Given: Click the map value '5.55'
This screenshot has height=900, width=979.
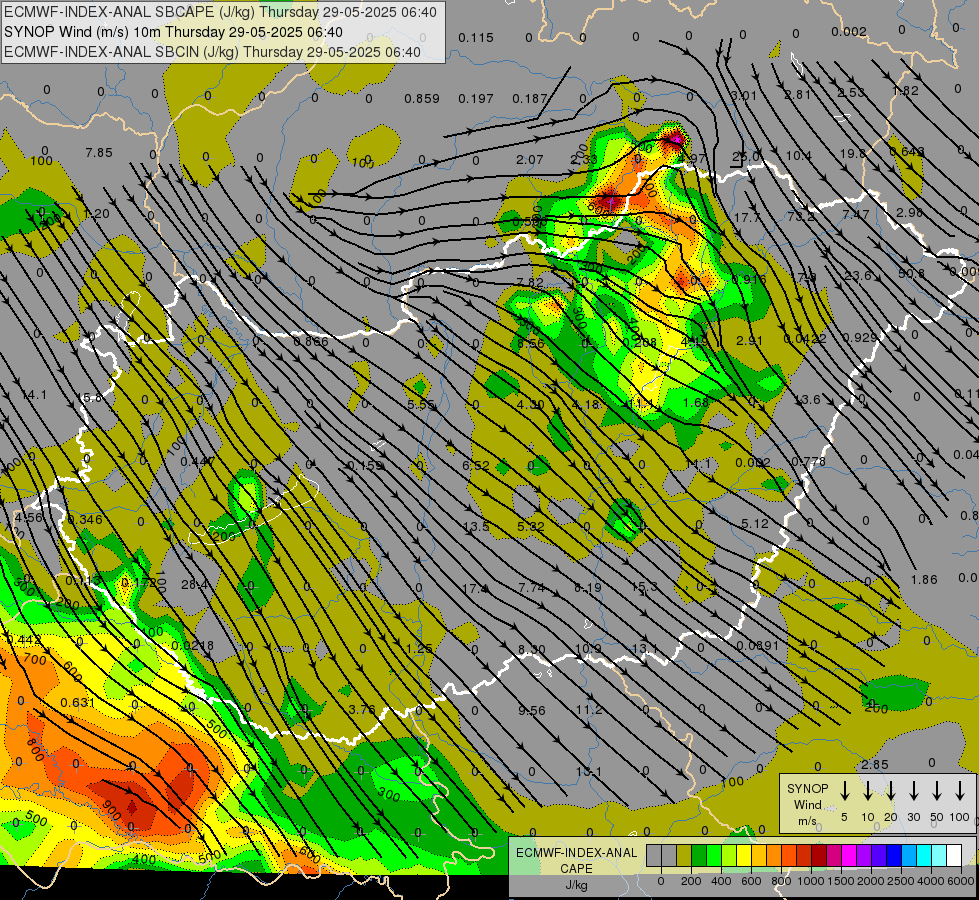Looking at the screenshot, I should click(421, 404).
